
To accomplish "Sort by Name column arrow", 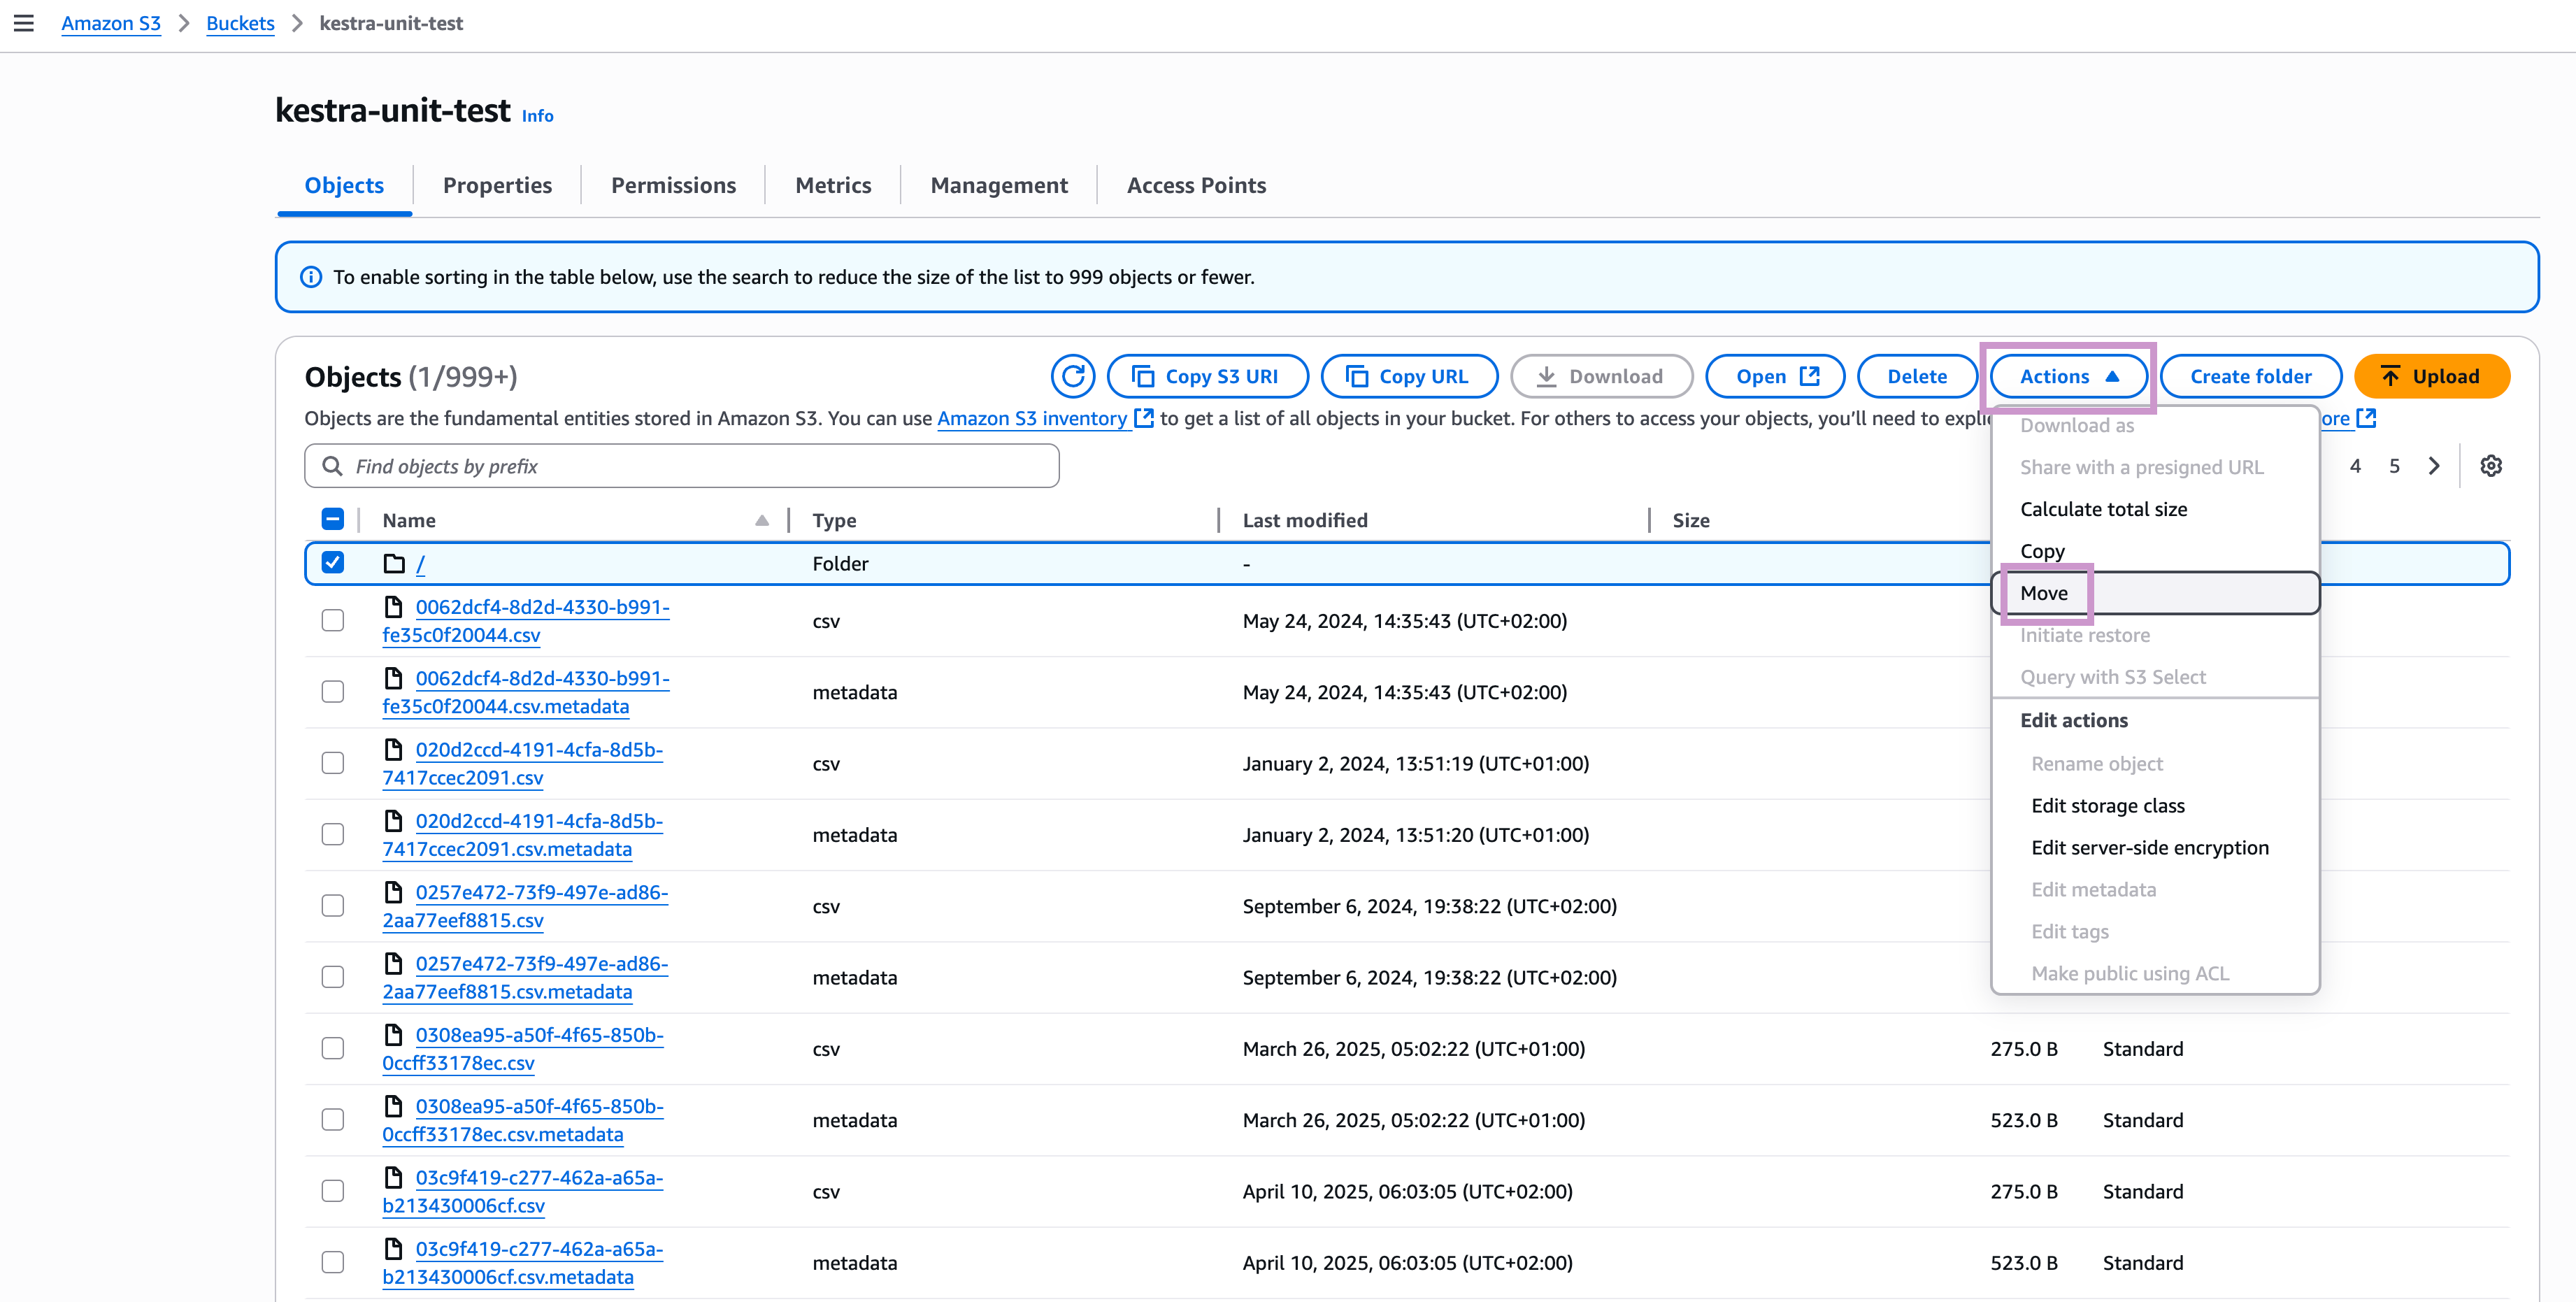I will (x=762, y=520).
